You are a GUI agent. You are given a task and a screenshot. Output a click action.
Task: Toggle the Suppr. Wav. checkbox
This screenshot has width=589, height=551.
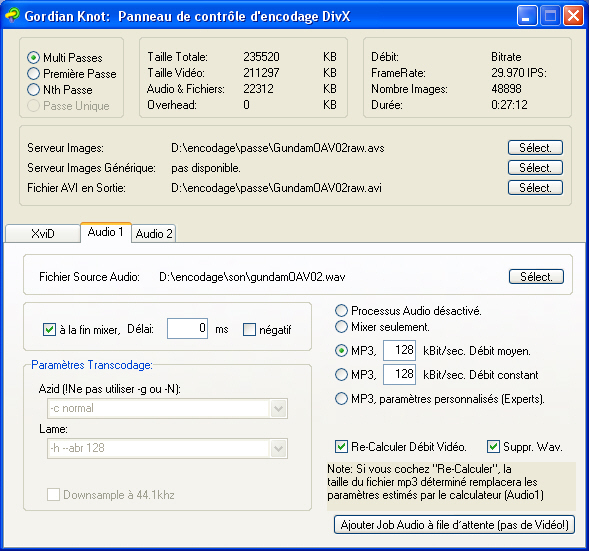493,447
